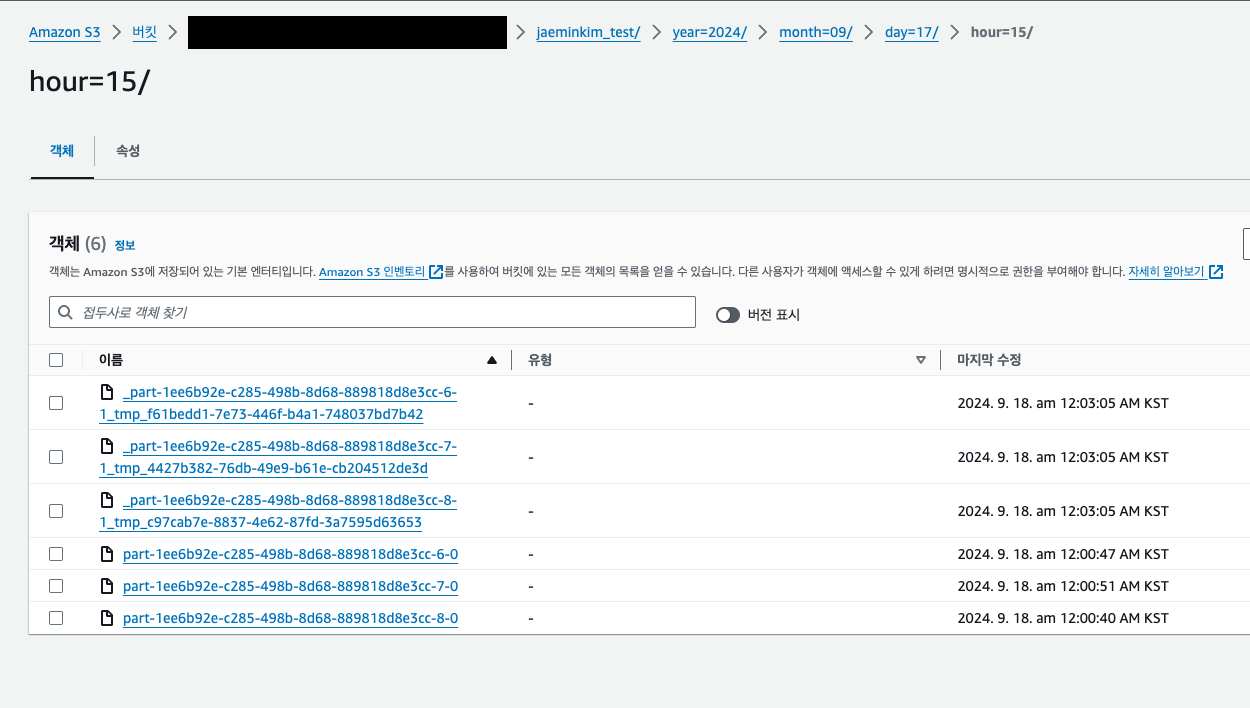Image resolution: width=1250 pixels, height=708 pixels.
Task: Open the part-1ee6b92e...-6-0 object
Action: pyautogui.click(x=290, y=554)
